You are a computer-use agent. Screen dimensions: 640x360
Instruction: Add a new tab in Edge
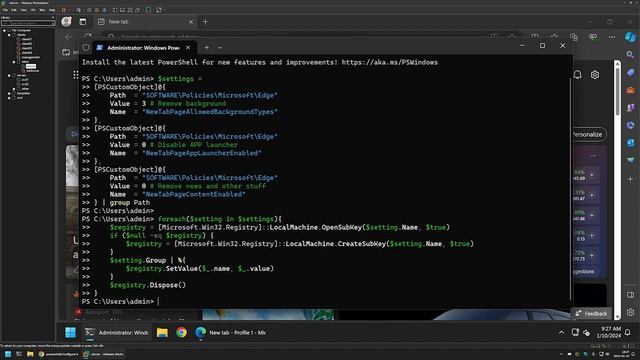(x=205, y=22)
